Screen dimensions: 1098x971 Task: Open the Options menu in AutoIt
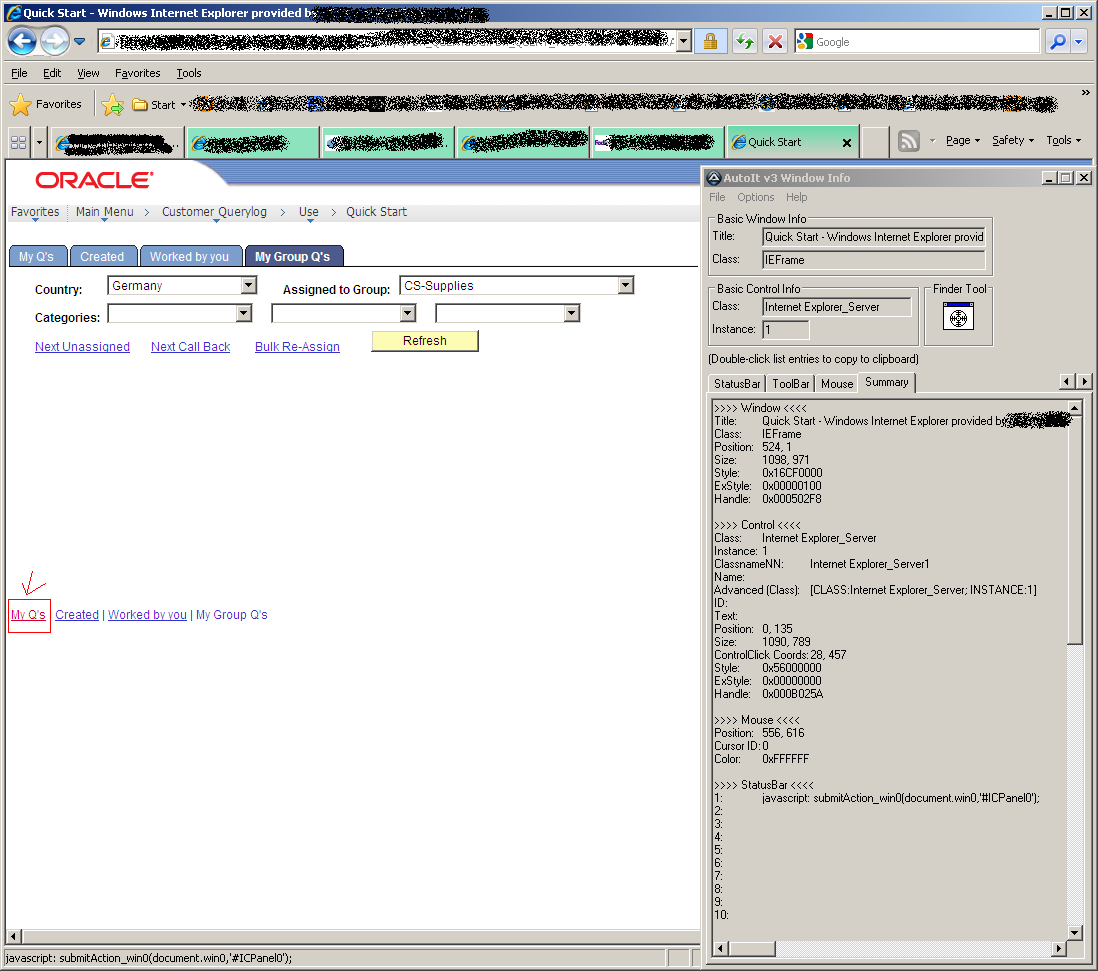click(755, 197)
